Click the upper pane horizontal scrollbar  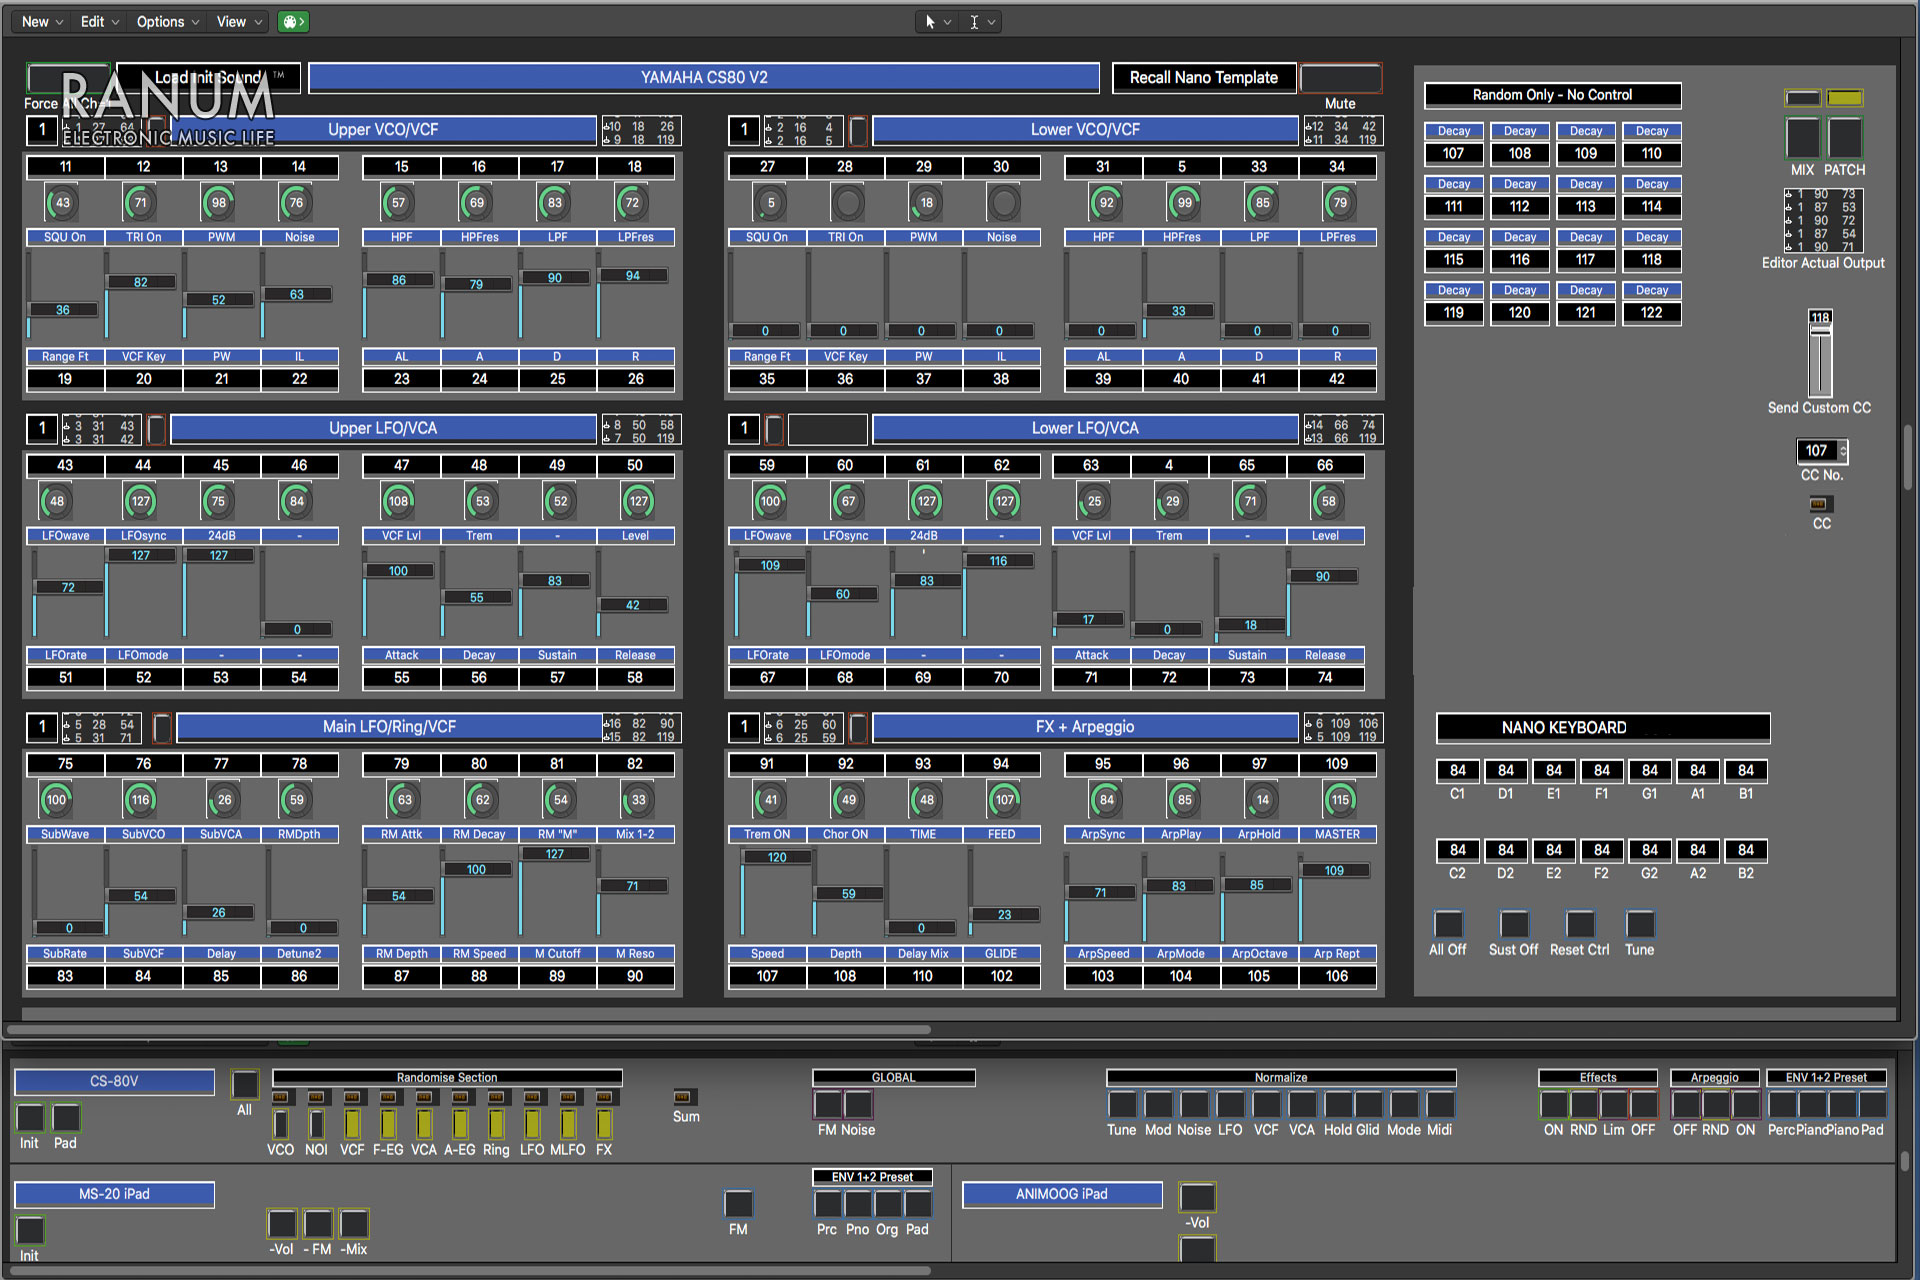470,1029
